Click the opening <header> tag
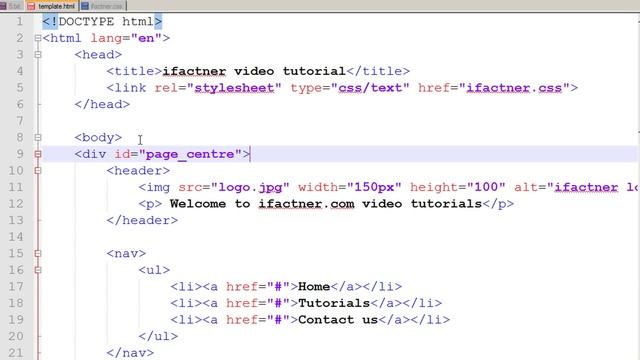This screenshot has width=640, height=360. 138,171
